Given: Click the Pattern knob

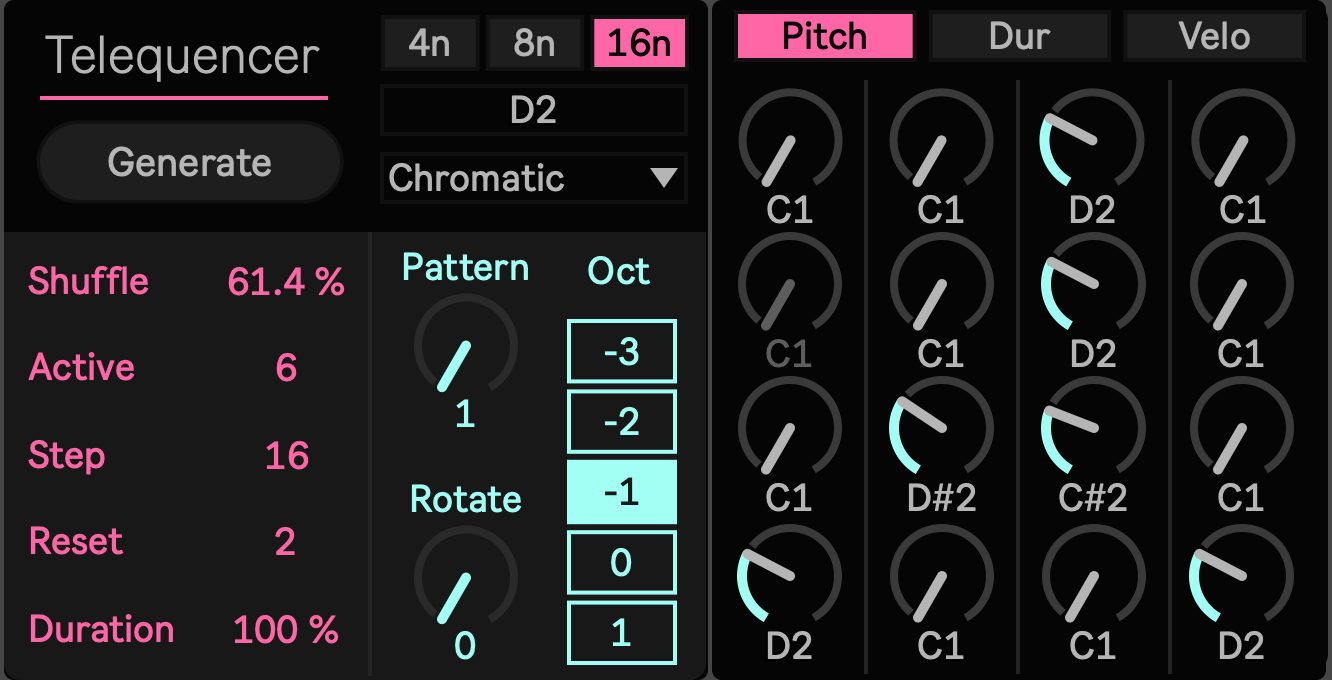Looking at the screenshot, I should (465, 346).
